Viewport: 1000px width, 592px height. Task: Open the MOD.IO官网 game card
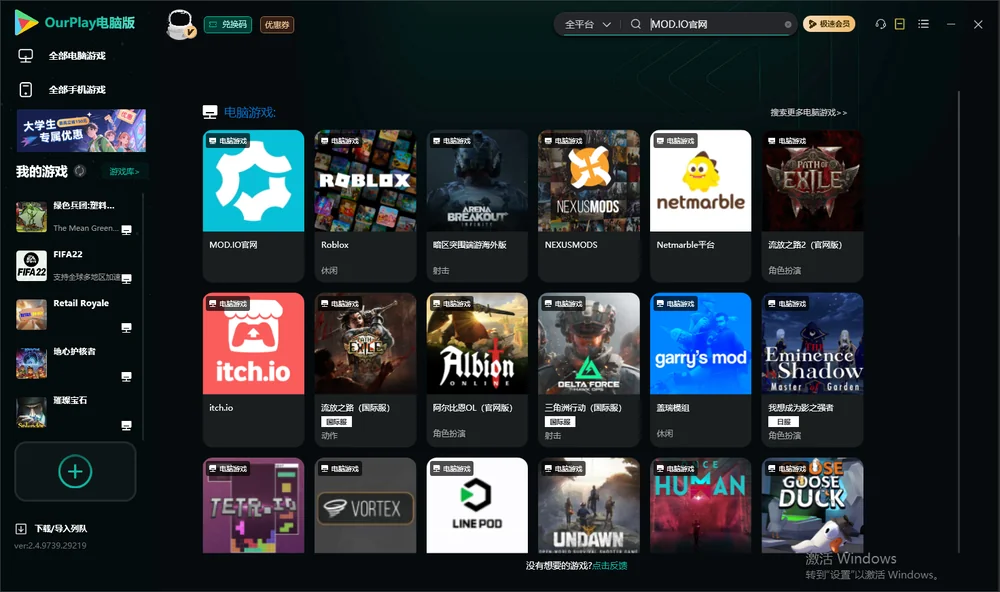(x=253, y=205)
